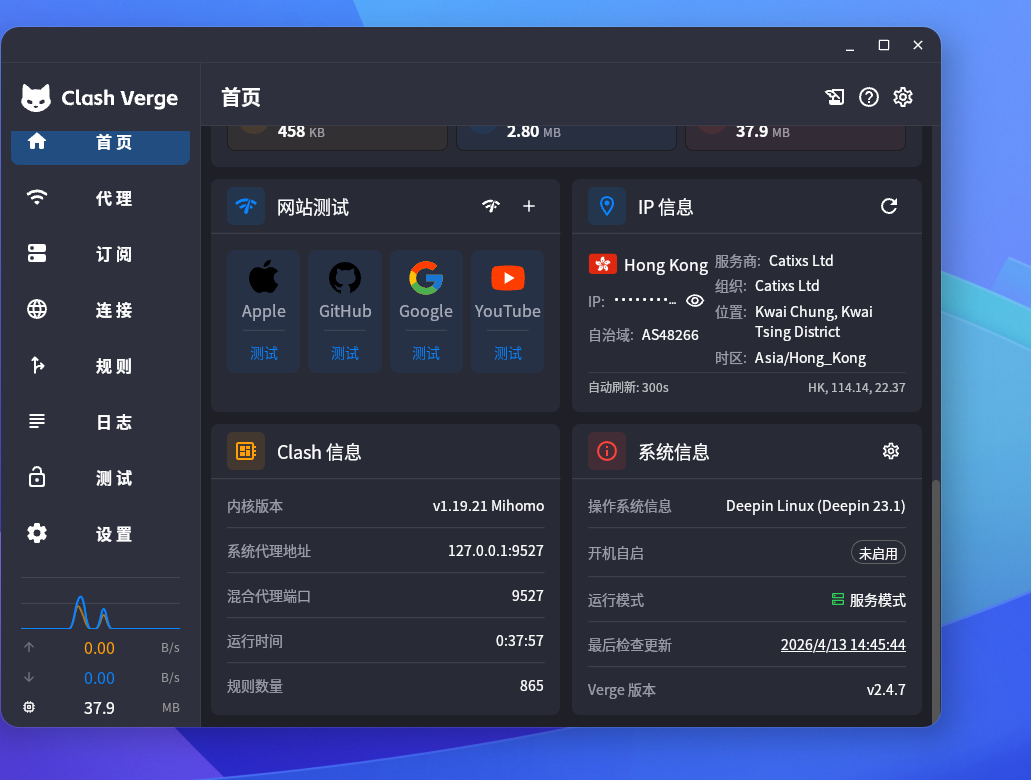Click the v1.19.21 Mihomo core version
This screenshot has width=1031, height=780.
488,506
